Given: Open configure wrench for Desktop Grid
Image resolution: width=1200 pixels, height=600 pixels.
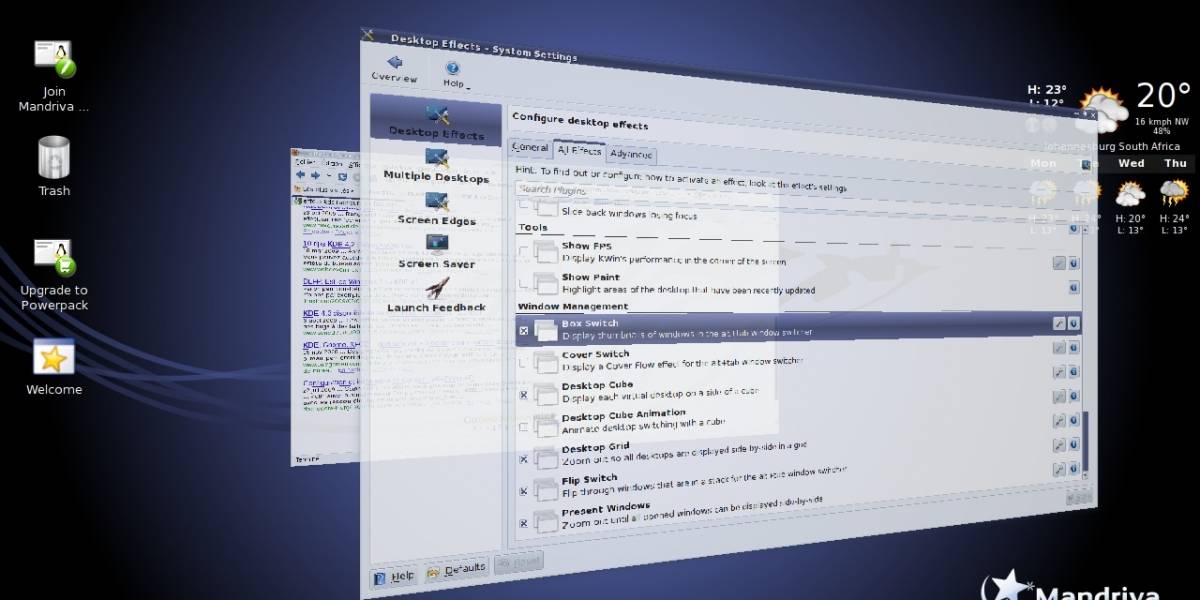Looking at the screenshot, I should tap(1059, 422).
